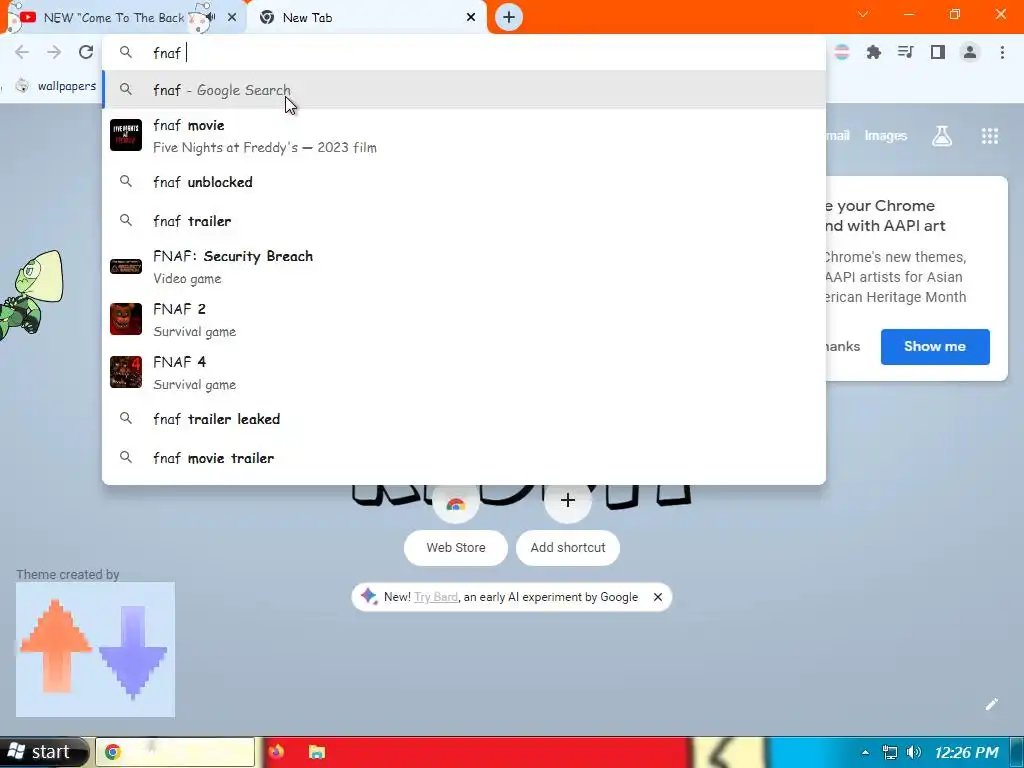Screen dimensions: 1024x768
Task: Open File Explorer folder in taskbar
Action: (317, 752)
